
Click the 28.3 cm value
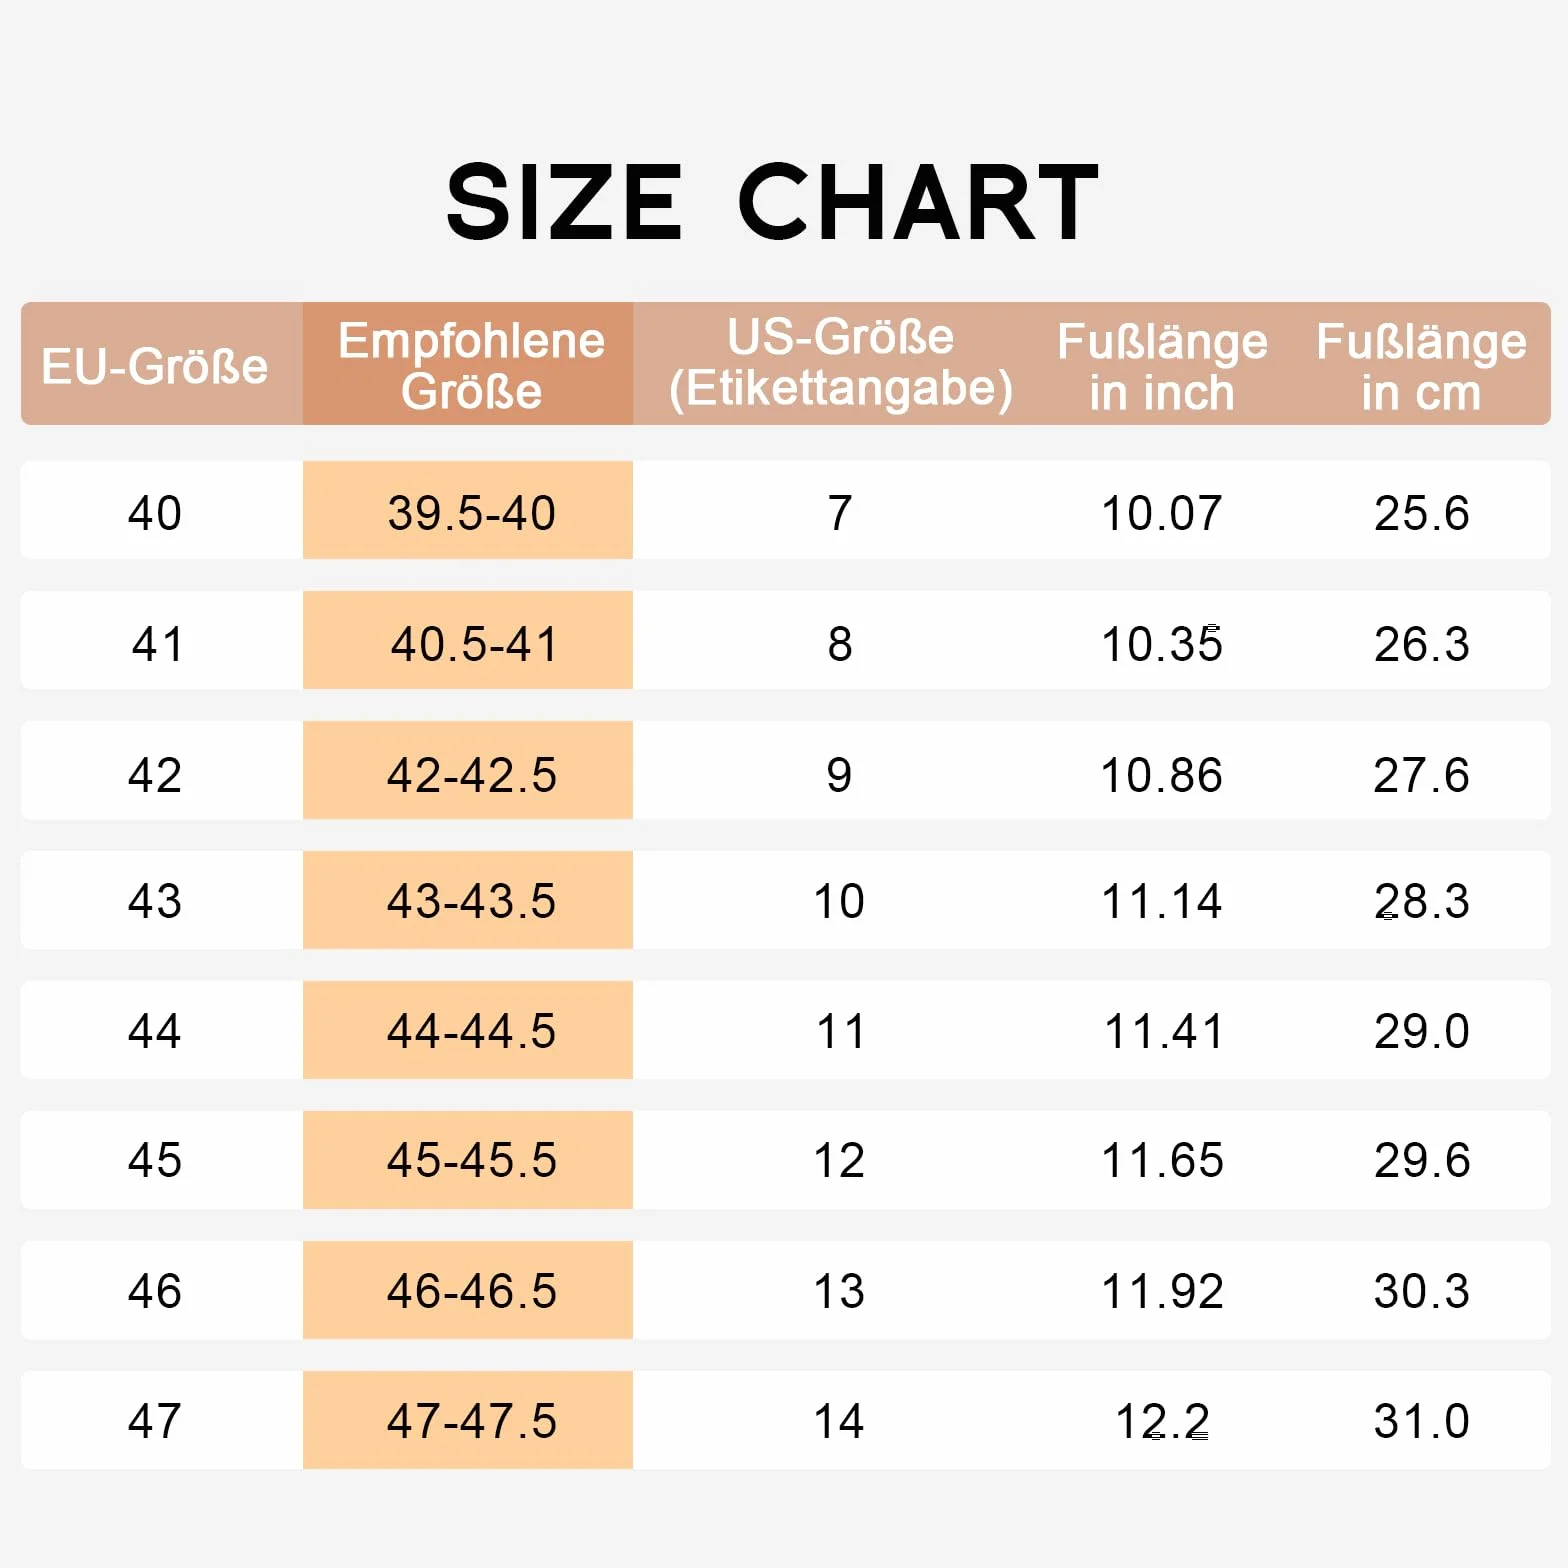1421,901
